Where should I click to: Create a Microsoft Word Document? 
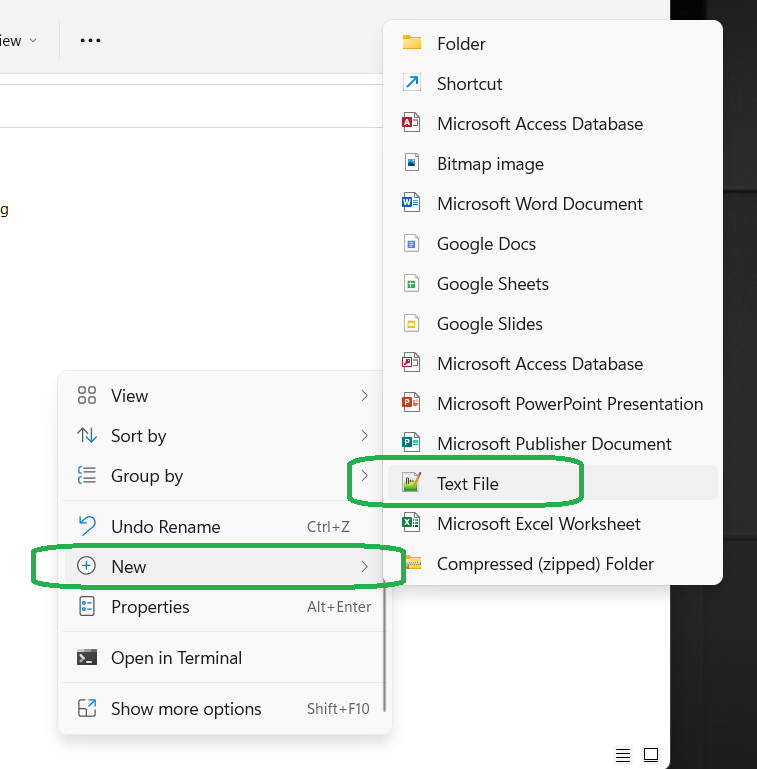pos(553,204)
